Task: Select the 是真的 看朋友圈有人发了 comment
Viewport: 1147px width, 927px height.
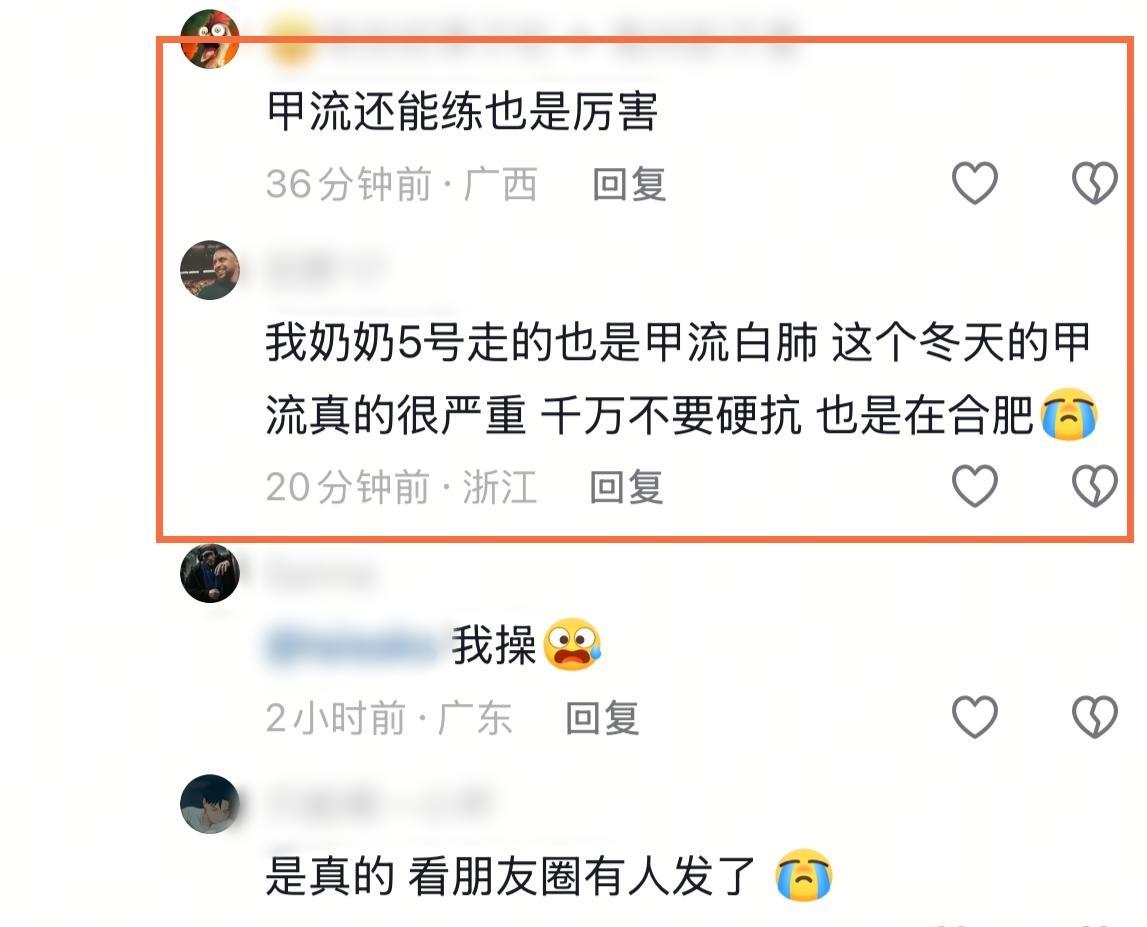Action: click(x=549, y=876)
